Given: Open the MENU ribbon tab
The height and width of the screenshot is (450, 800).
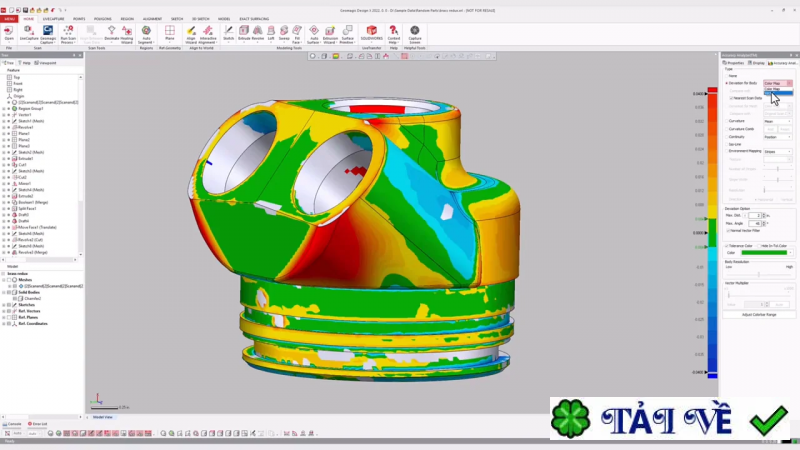Looking at the screenshot, I should click(9, 19).
